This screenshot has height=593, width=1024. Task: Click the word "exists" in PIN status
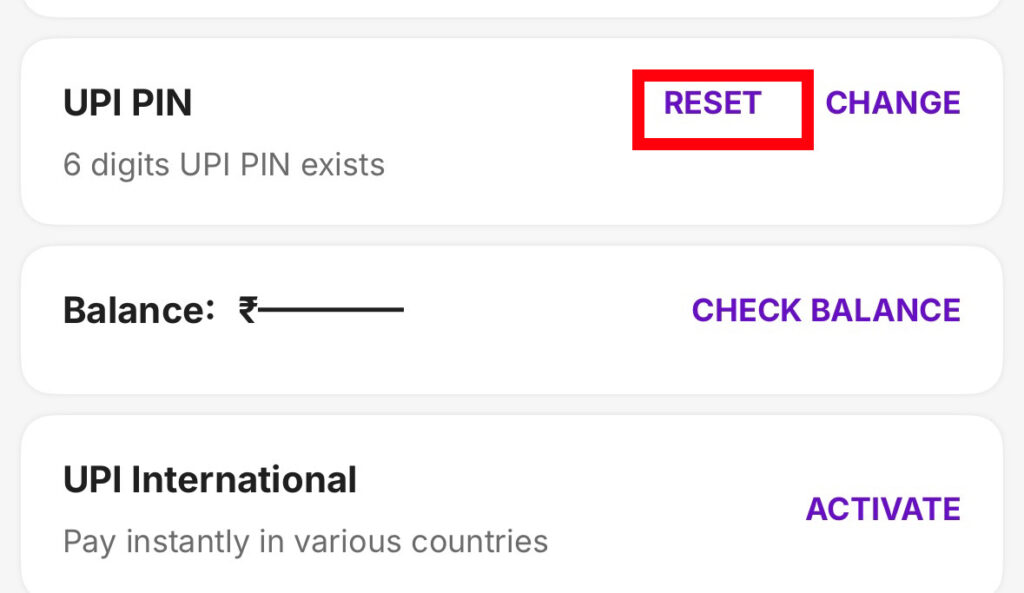pyautogui.click(x=343, y=164)
